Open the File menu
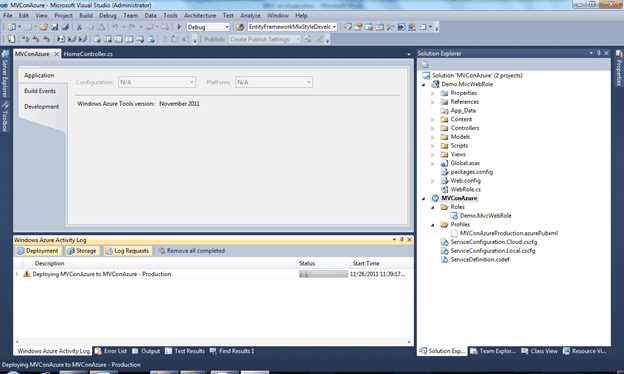The height and width of the screenshot is (374, 624). pos(8,15)
